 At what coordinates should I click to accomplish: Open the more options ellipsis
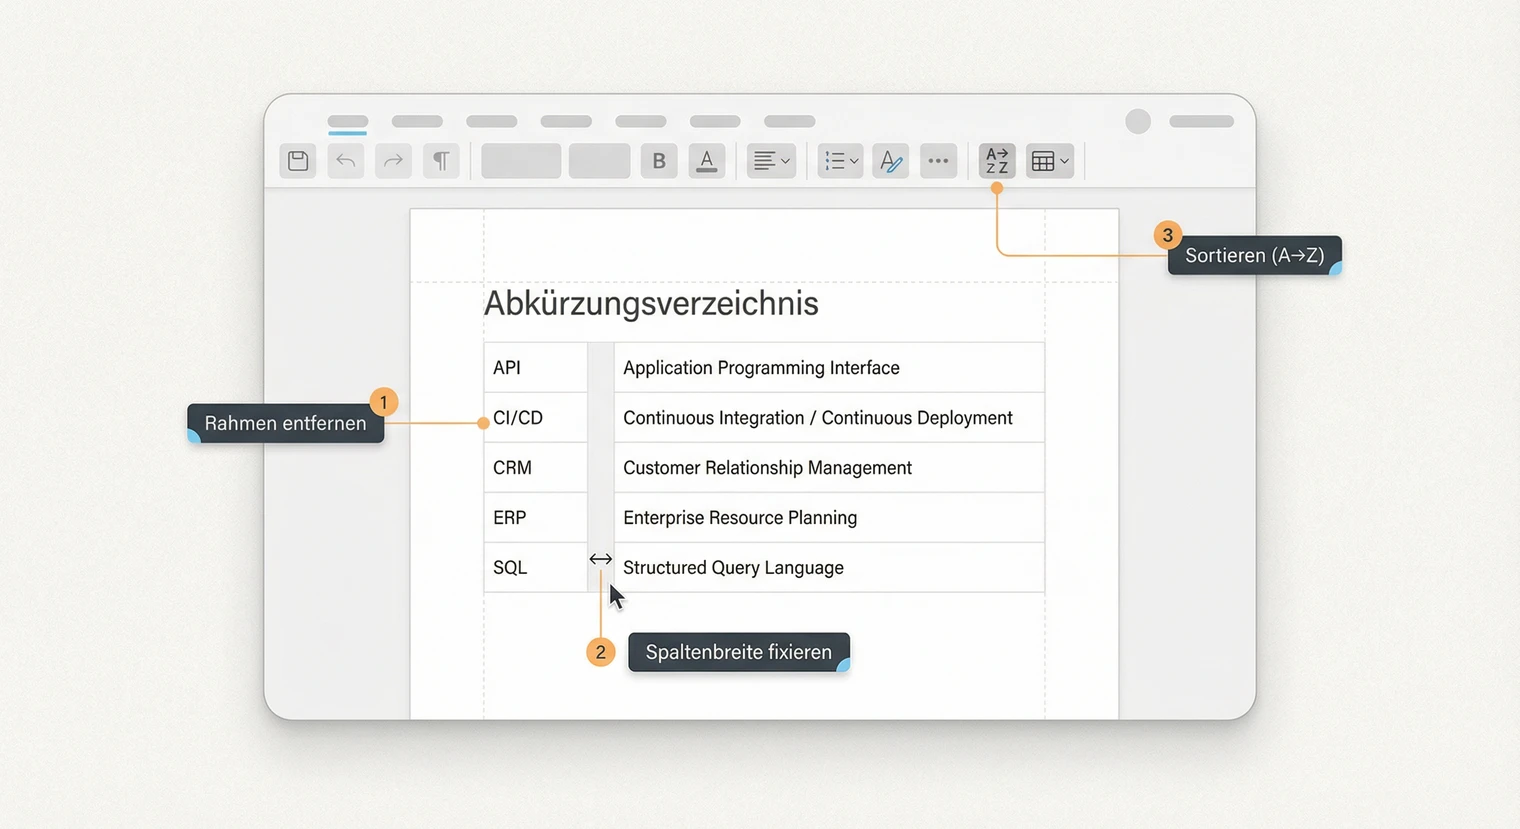(x=938, y=161)
